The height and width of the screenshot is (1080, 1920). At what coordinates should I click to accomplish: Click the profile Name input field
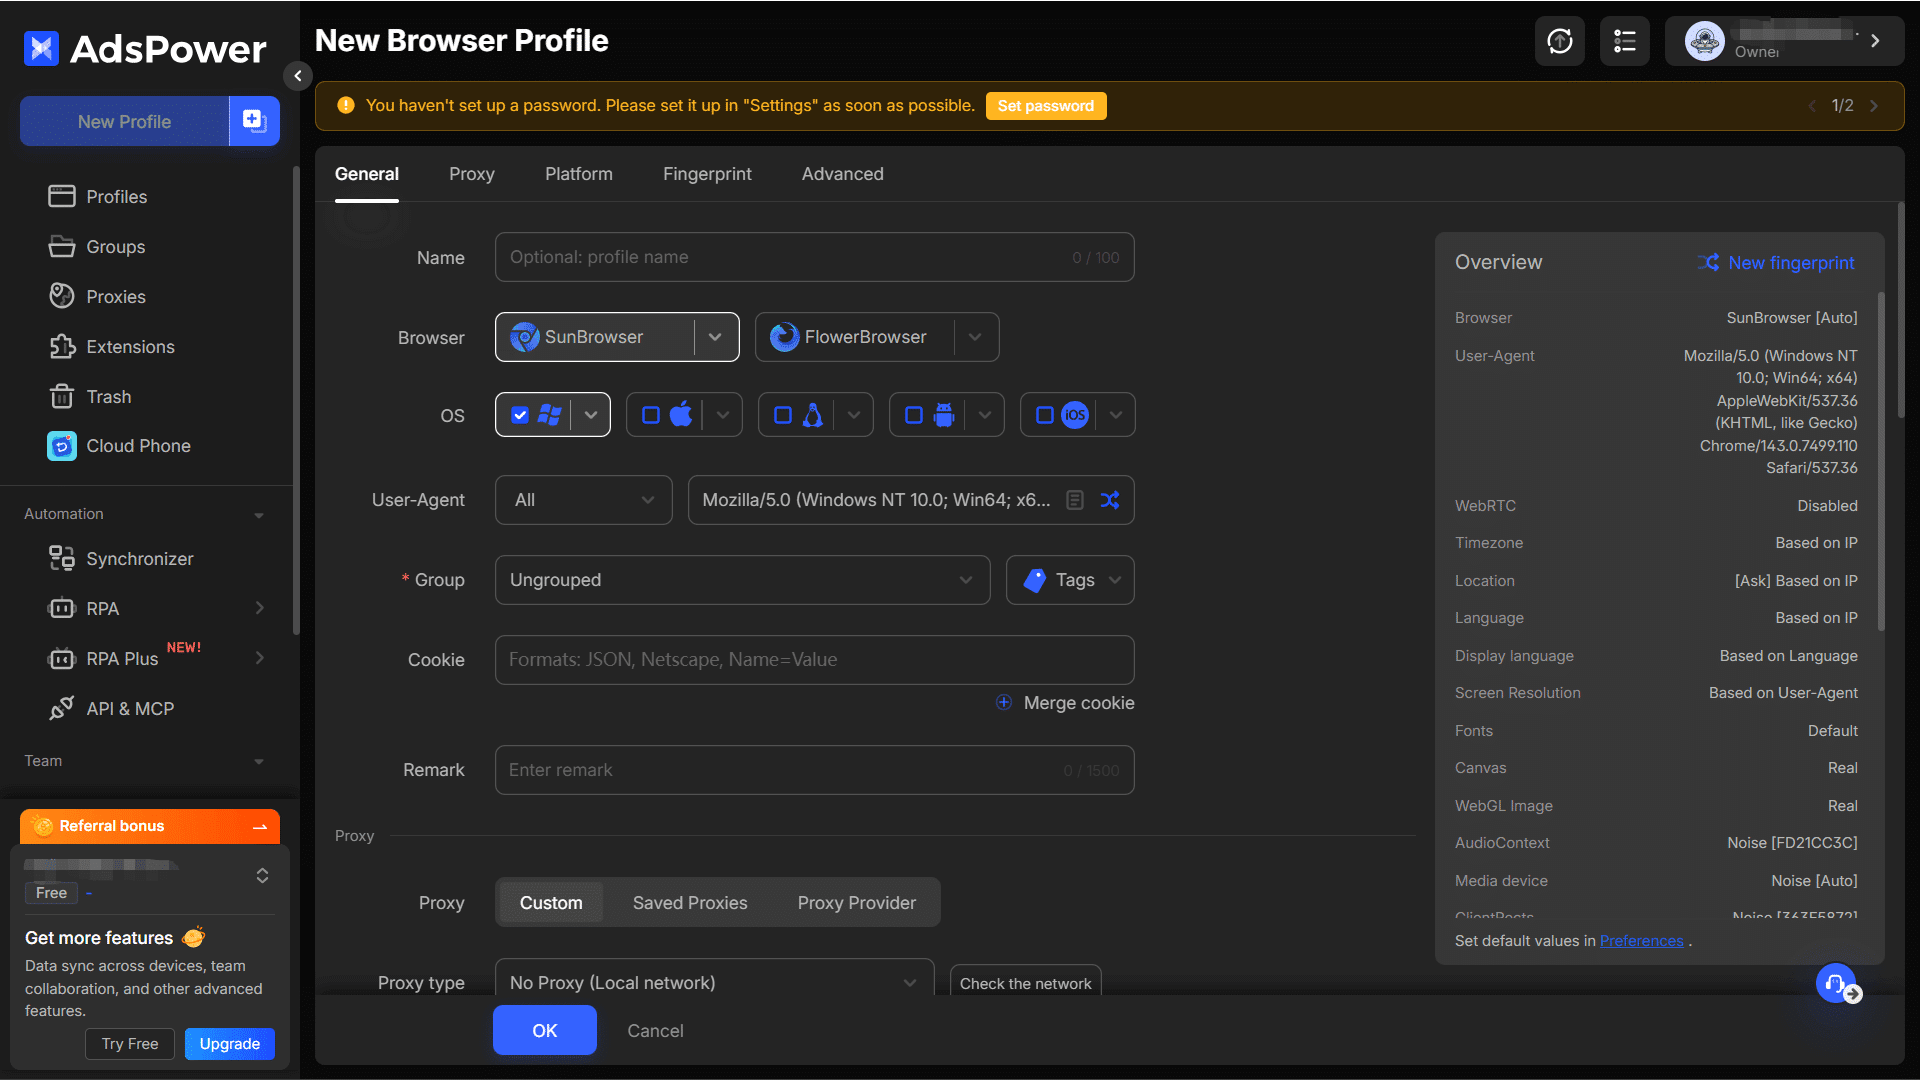815,257
